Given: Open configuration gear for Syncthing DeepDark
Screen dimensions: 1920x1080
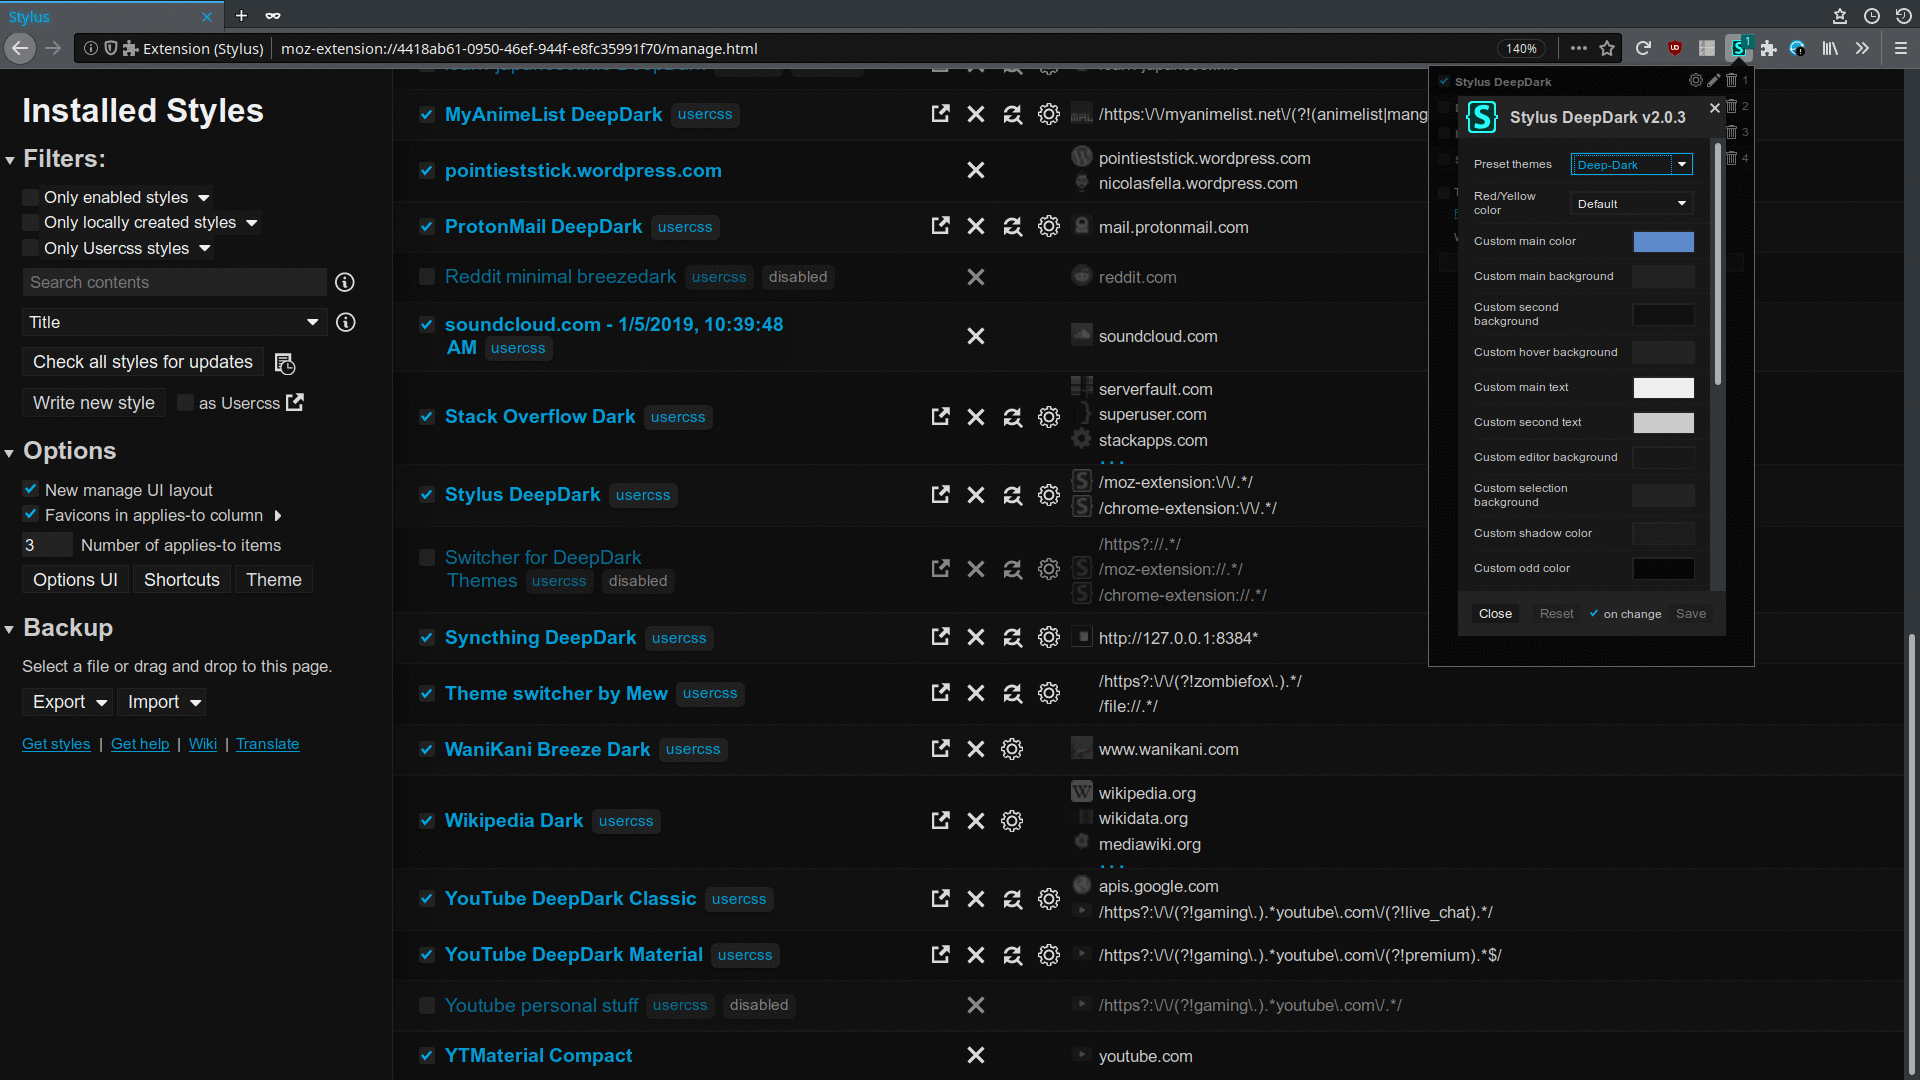Looking at the screenshot, I should click(1048, 638).
